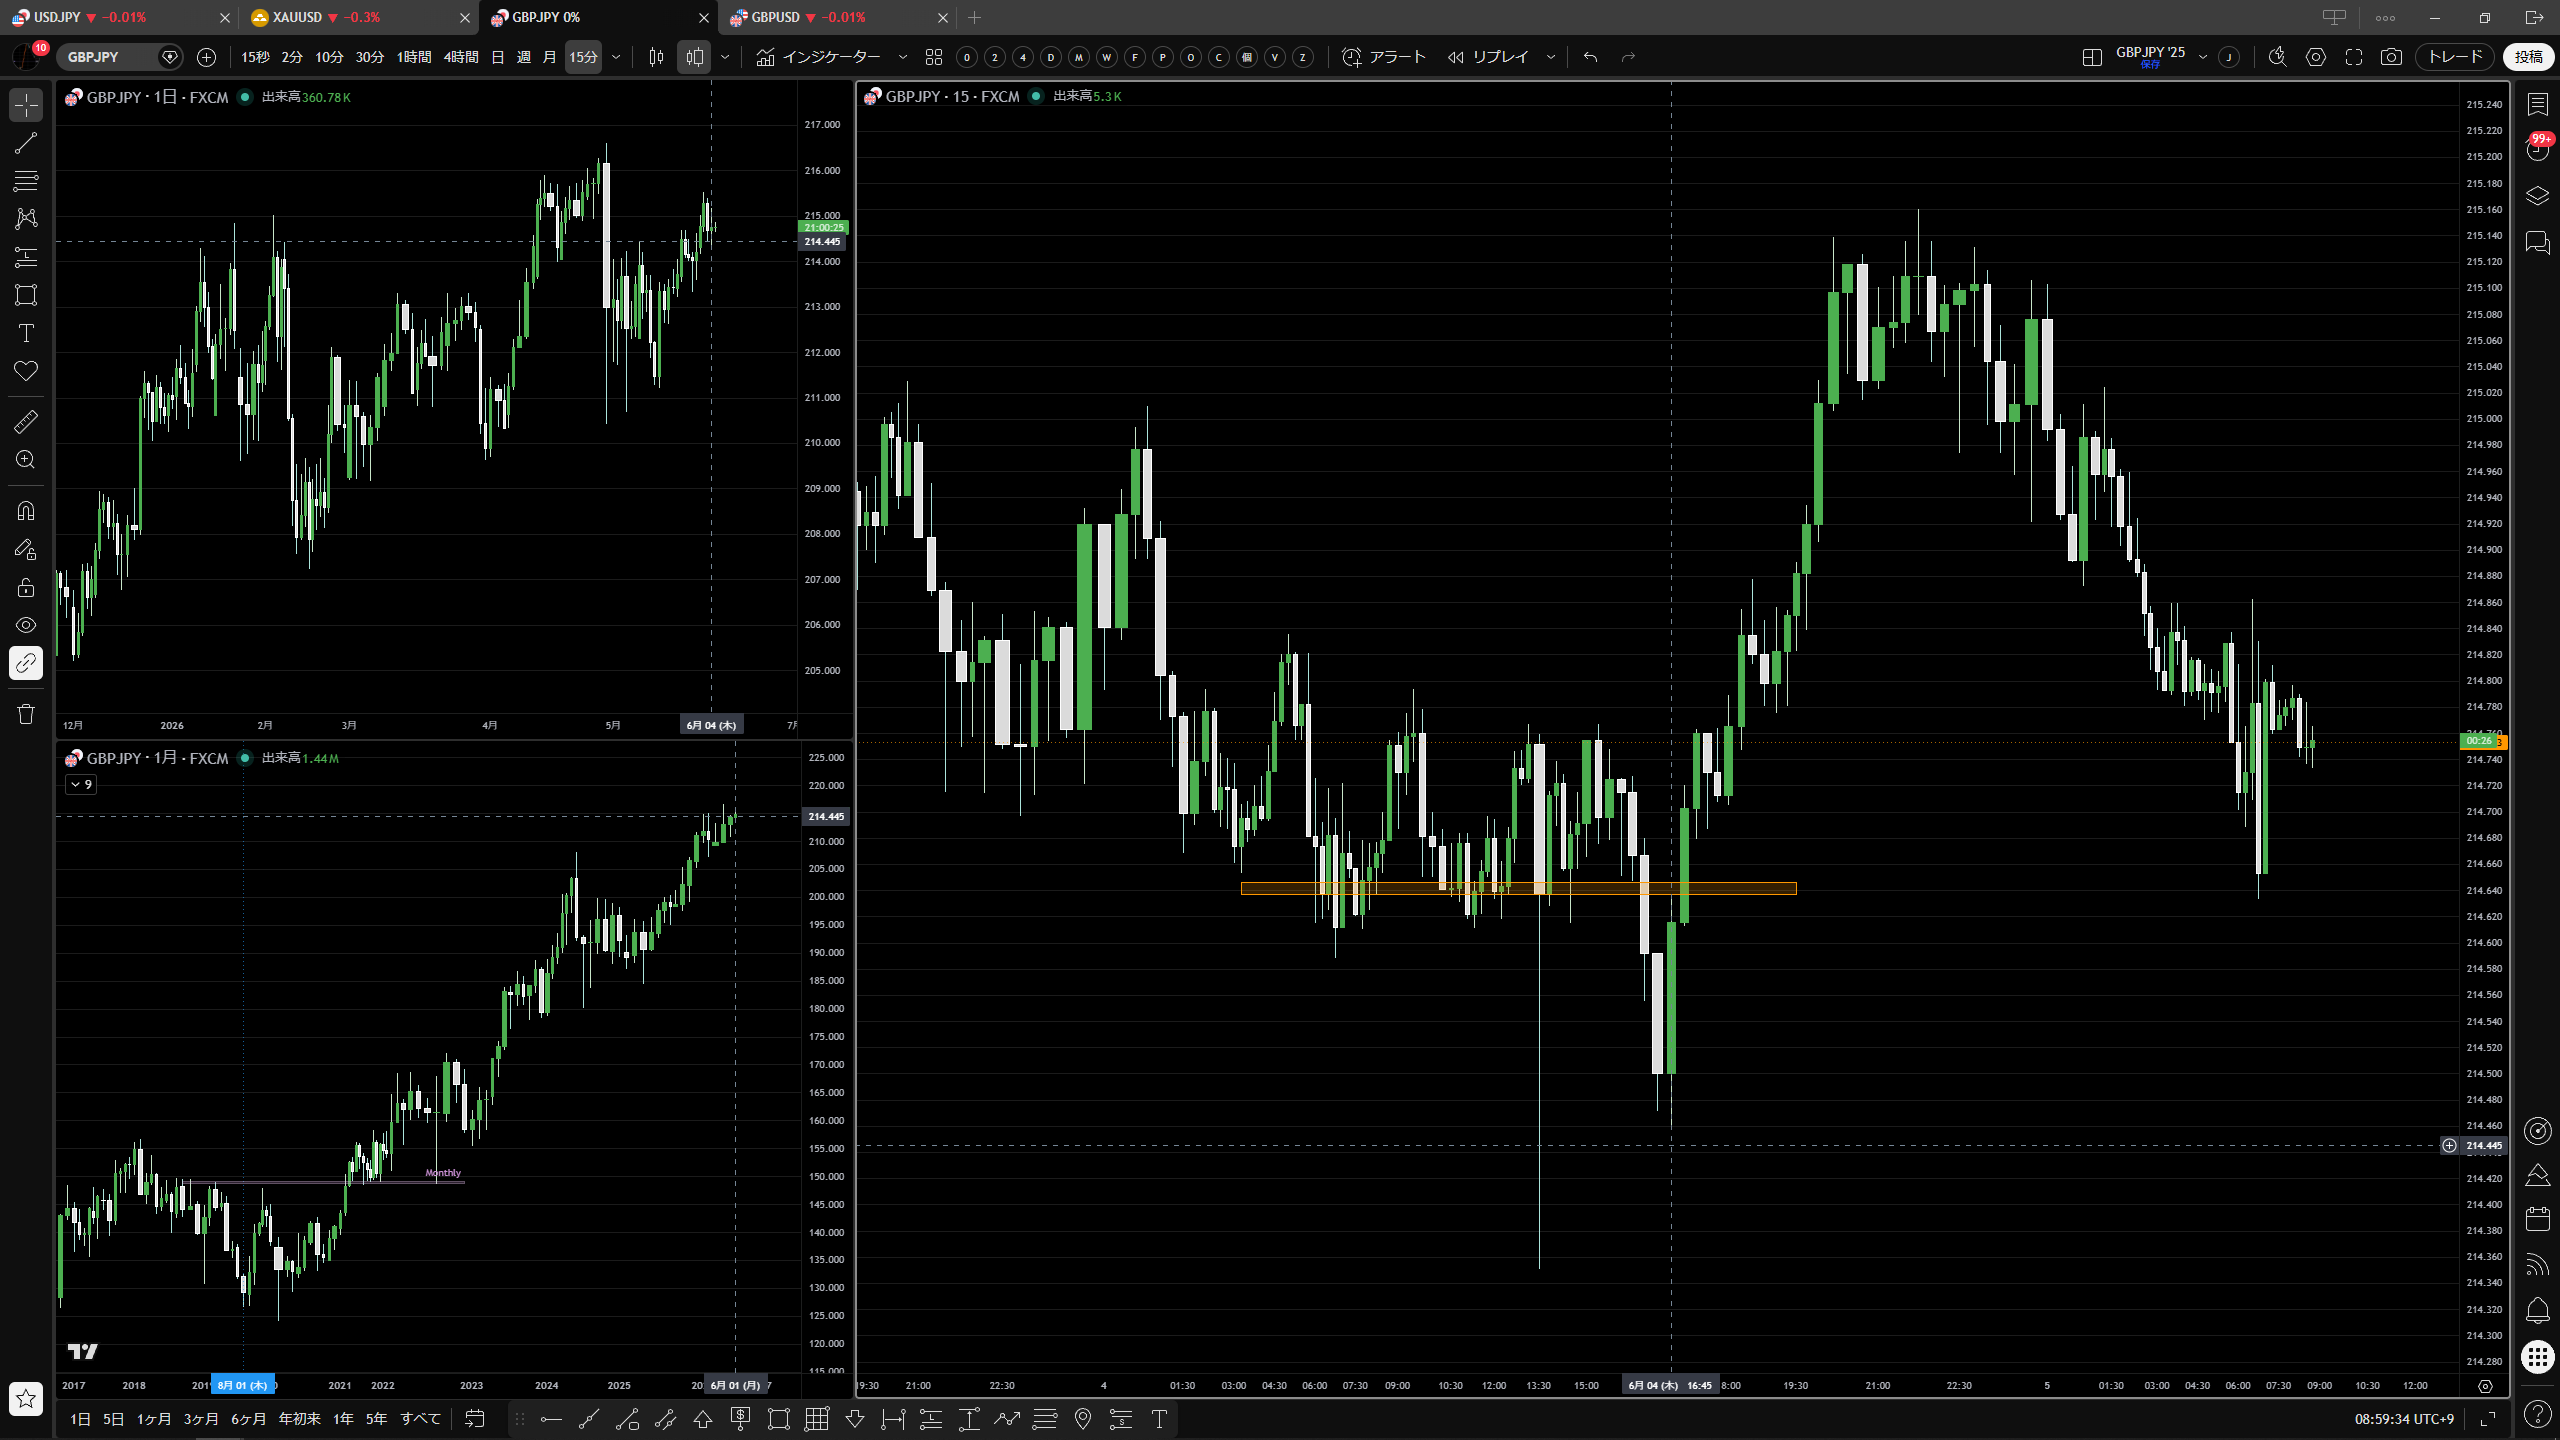
Task: Expand the timeframe interval dropdown arrow
Action: (x=616, y=57)
